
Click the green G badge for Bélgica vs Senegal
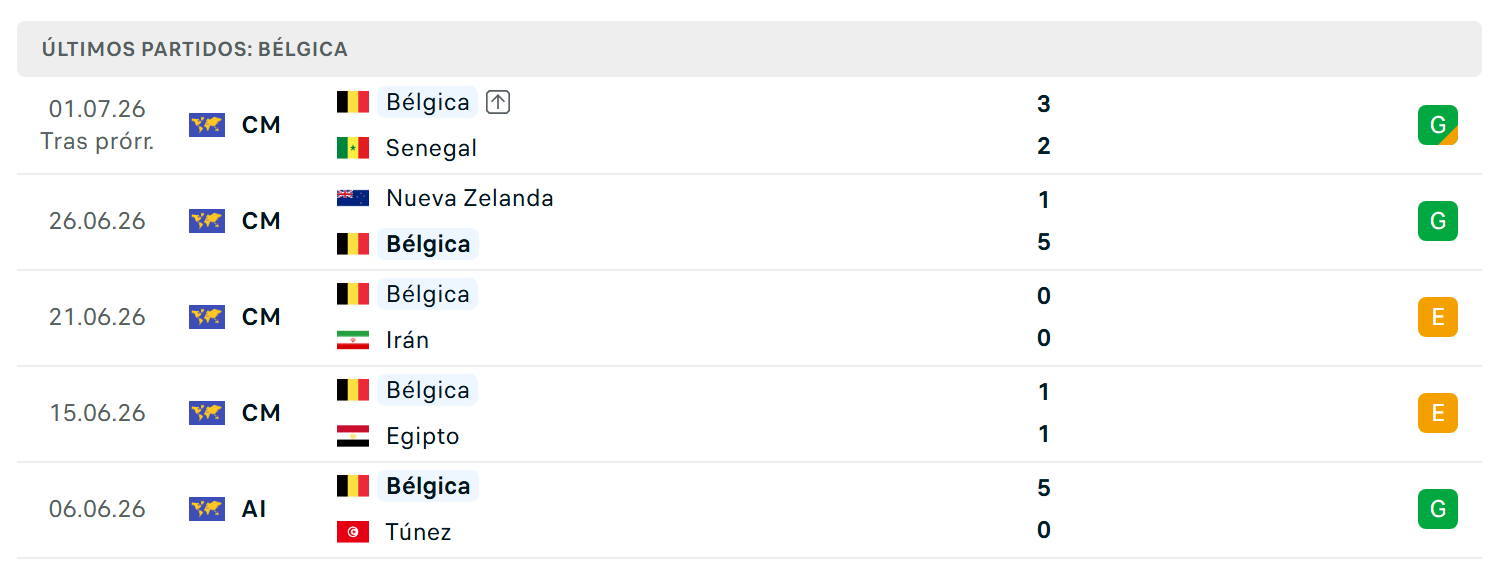[x=1438, y=125]
